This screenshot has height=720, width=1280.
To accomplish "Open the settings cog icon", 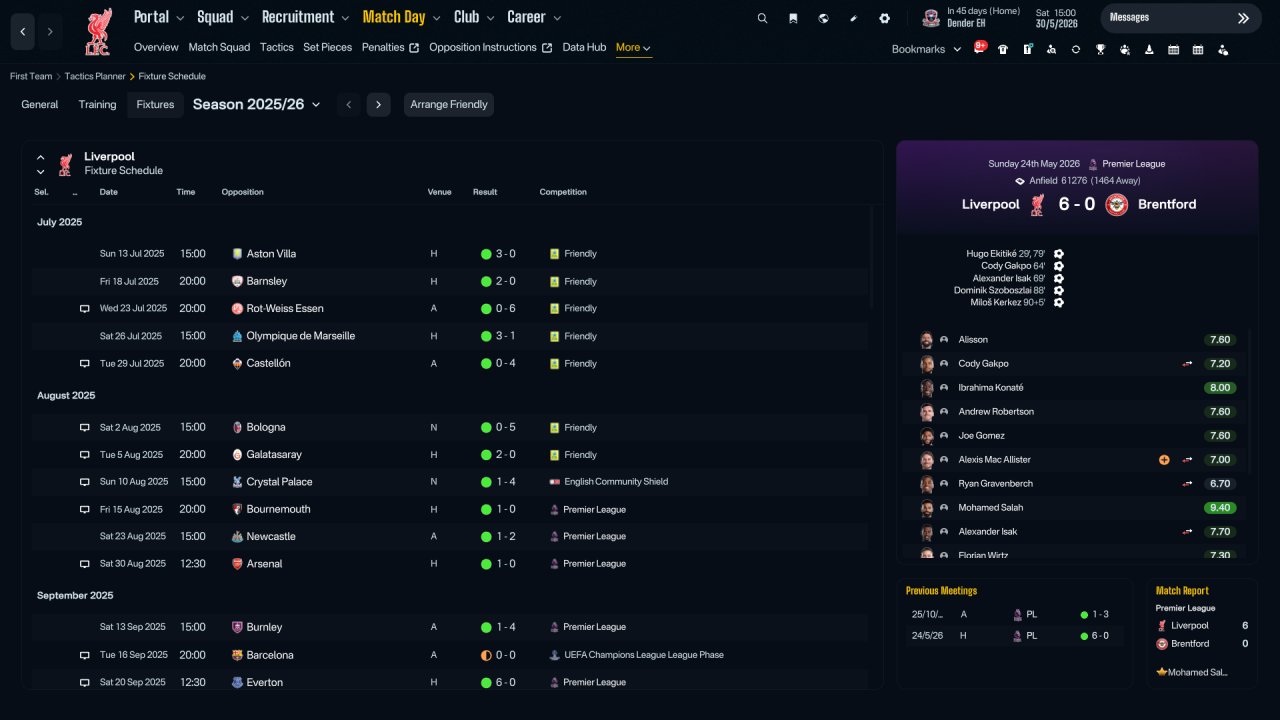I will pyautogui.click(x=884, y=18).
